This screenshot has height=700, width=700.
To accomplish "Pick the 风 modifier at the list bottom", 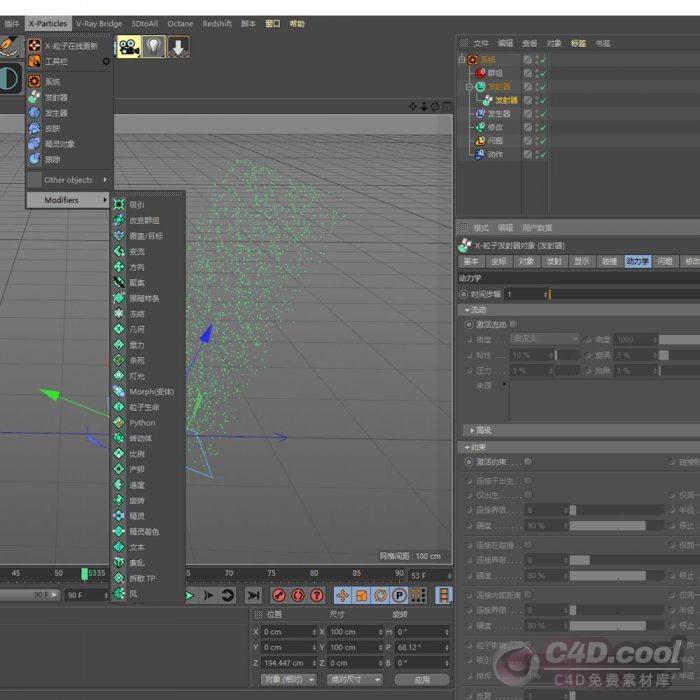I will [x=133, y=594].
